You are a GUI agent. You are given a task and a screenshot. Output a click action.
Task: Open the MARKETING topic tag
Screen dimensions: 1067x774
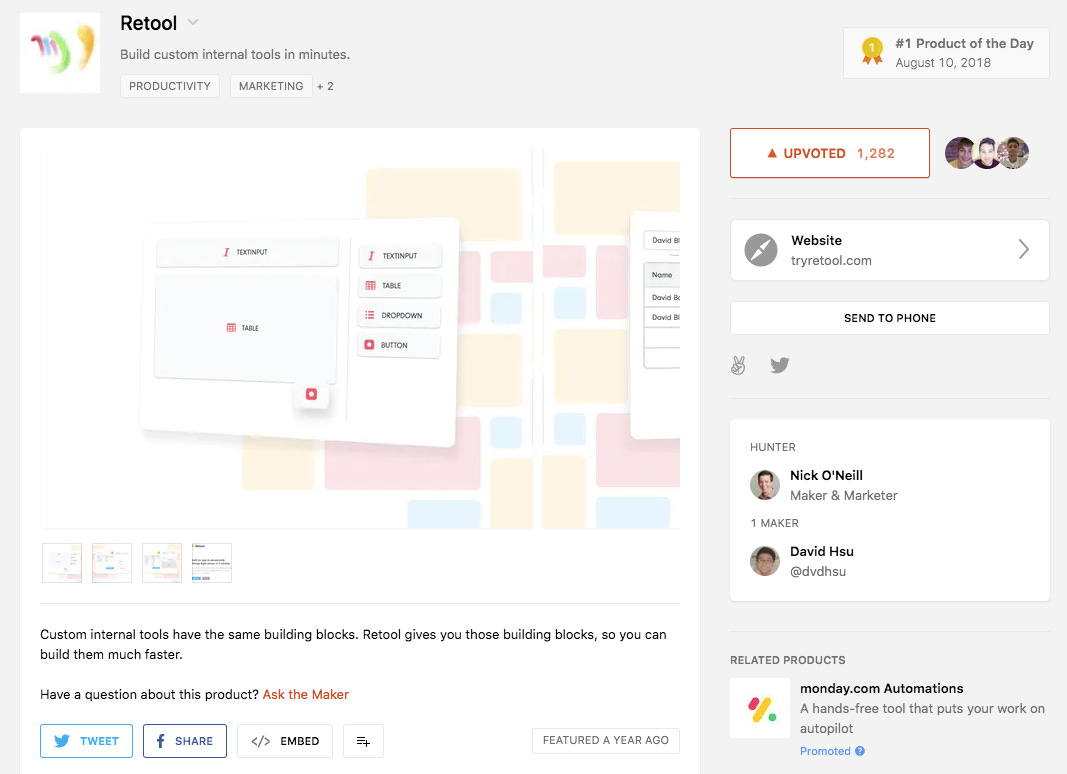point(271,86)
